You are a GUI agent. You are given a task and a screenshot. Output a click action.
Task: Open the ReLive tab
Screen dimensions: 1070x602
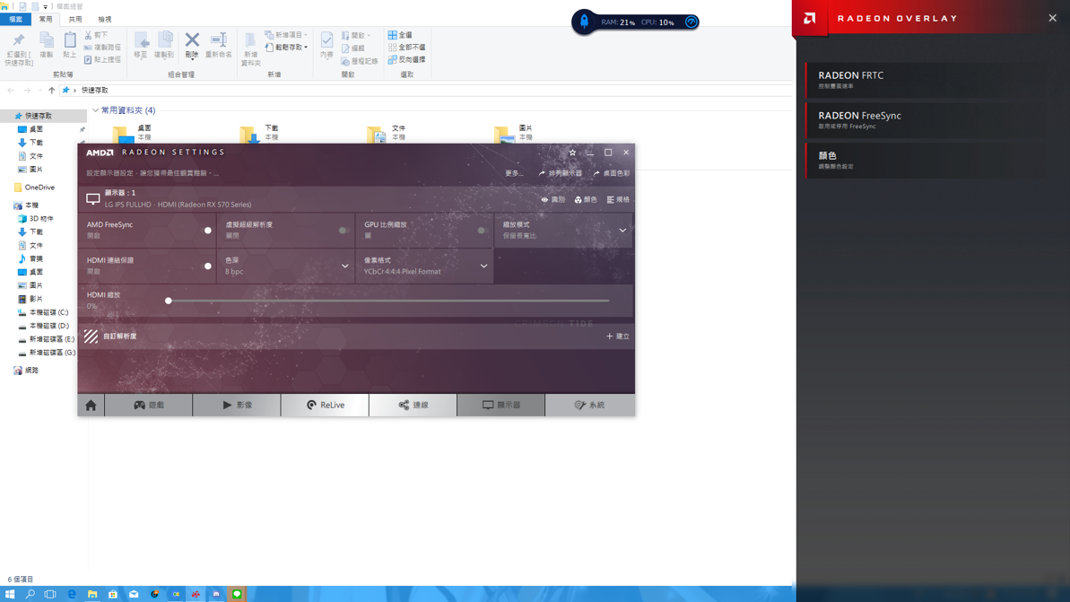(x=325, y=405)
